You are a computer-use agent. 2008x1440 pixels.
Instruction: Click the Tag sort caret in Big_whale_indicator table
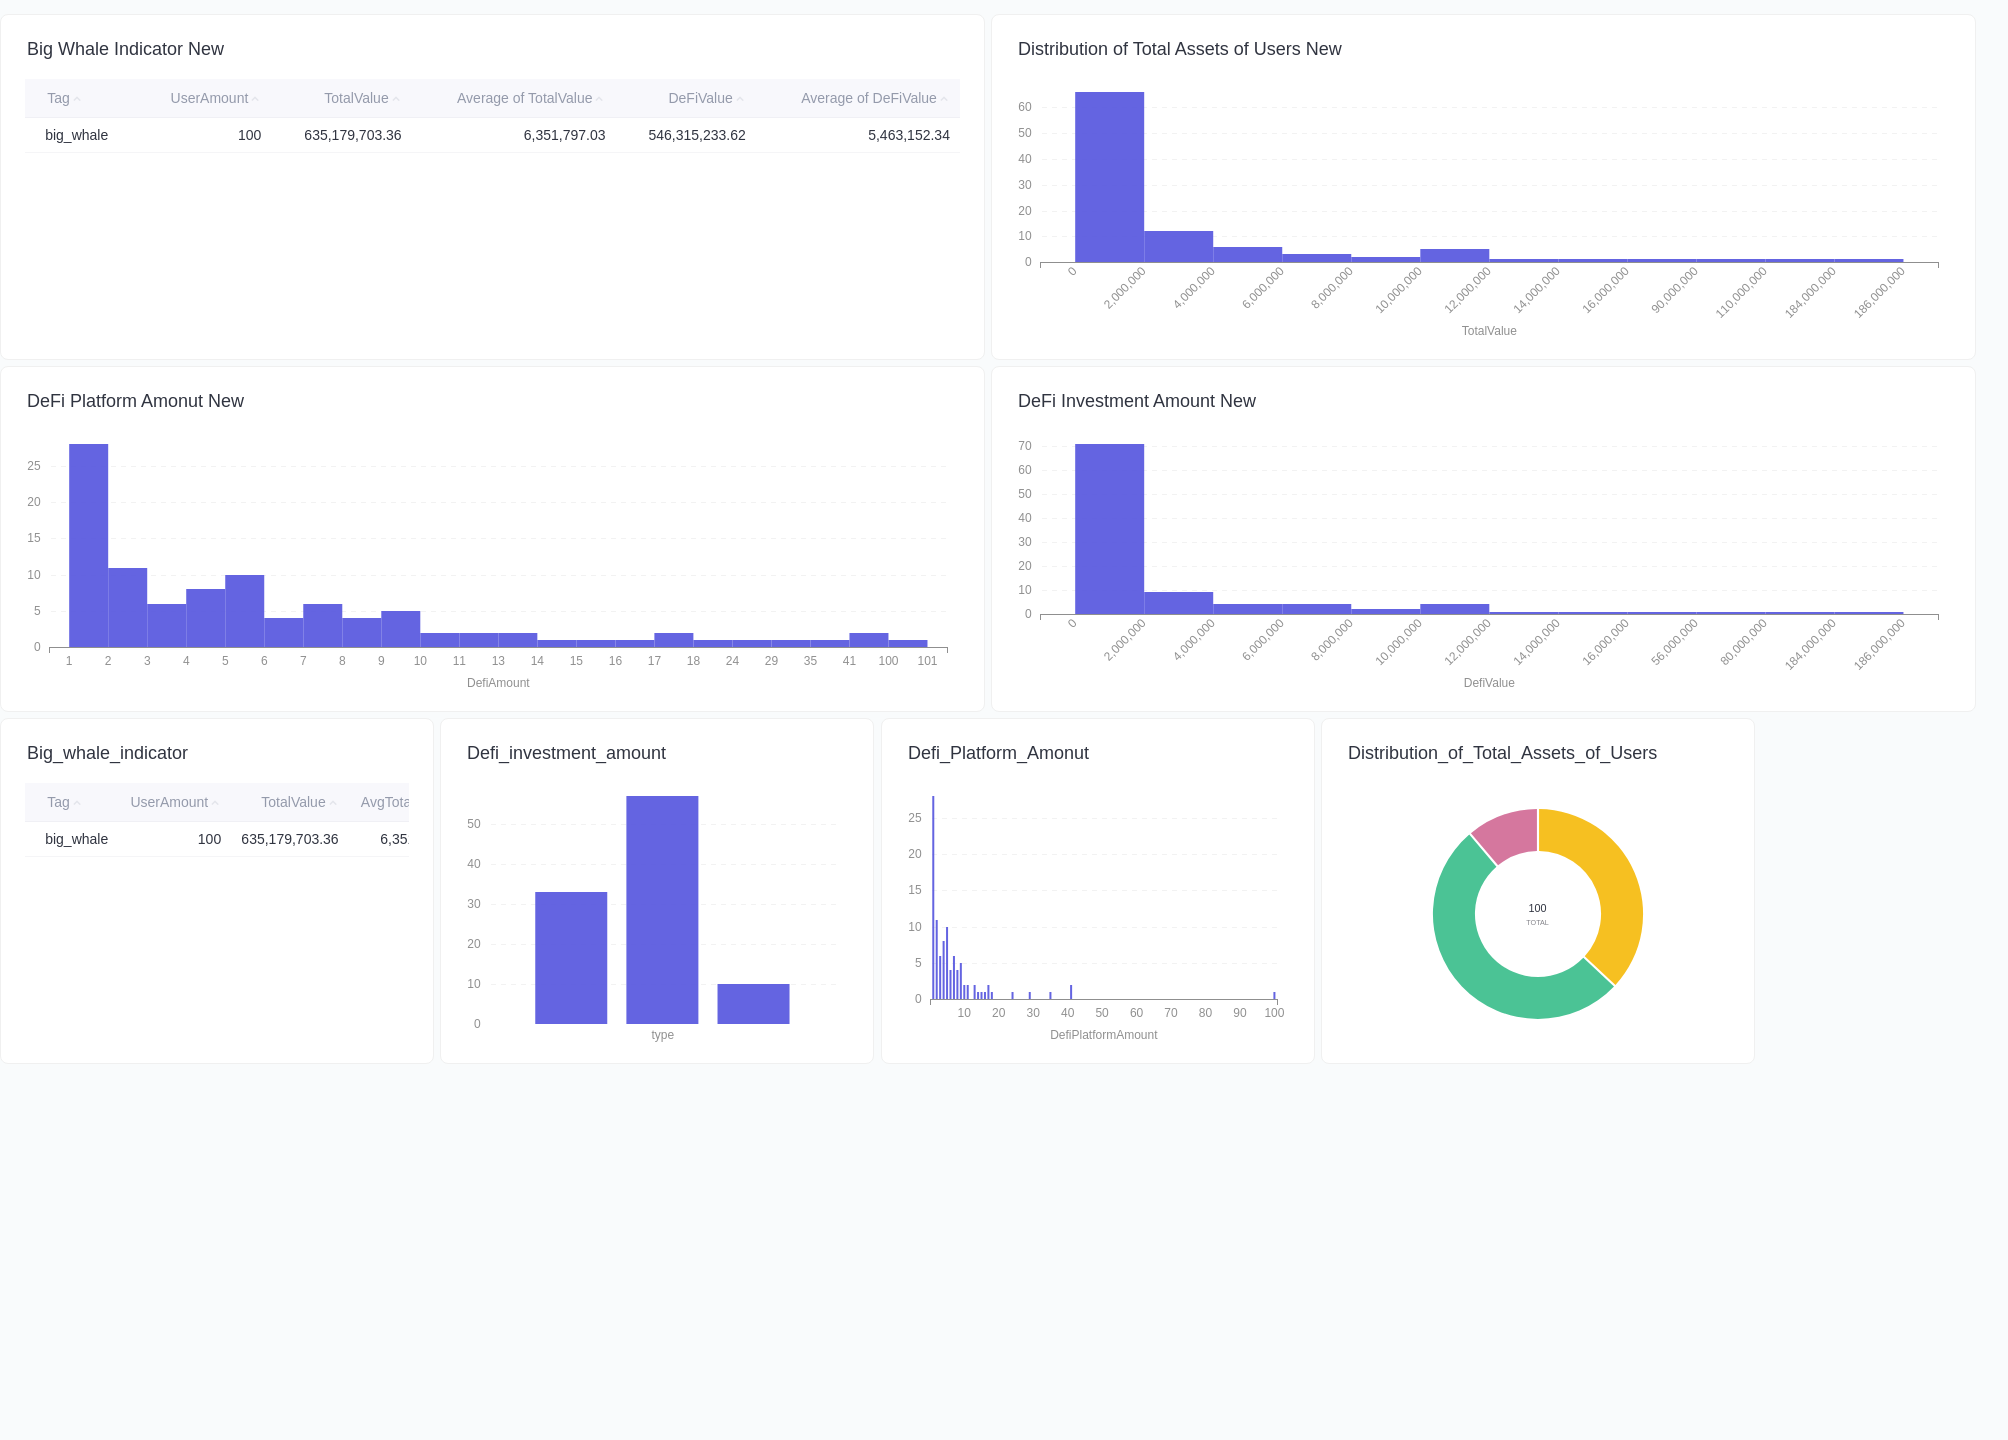(x=77, y=802)
